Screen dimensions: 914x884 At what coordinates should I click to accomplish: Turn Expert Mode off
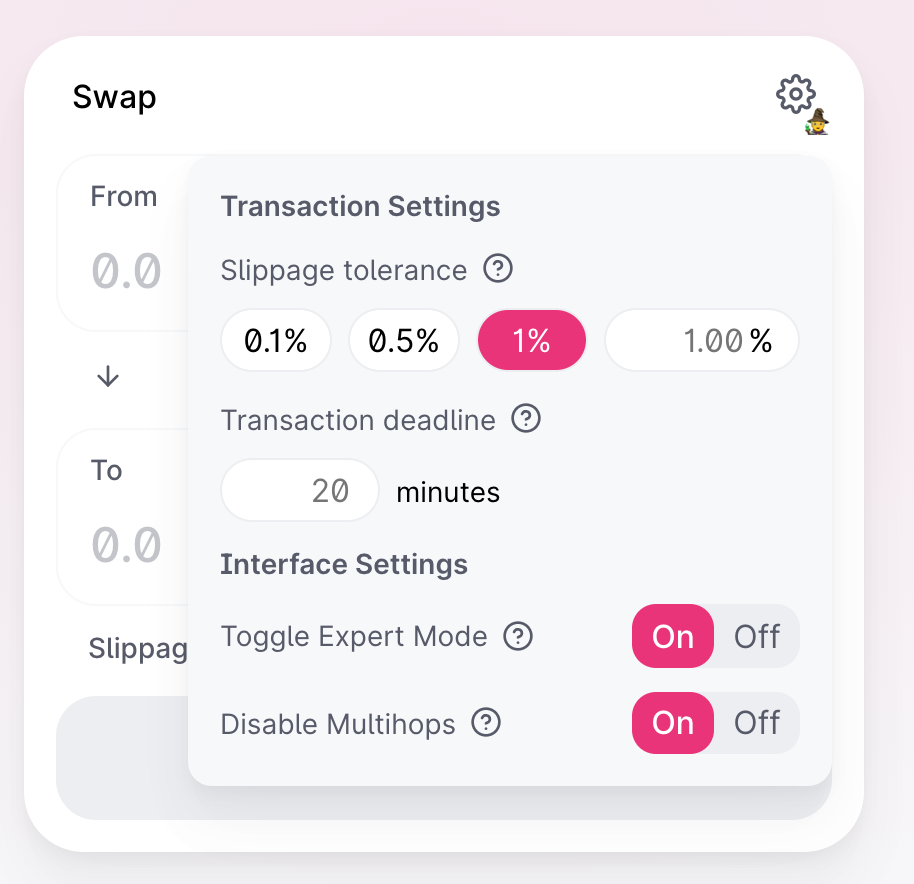pyautogui.click(x=757, y=636)
